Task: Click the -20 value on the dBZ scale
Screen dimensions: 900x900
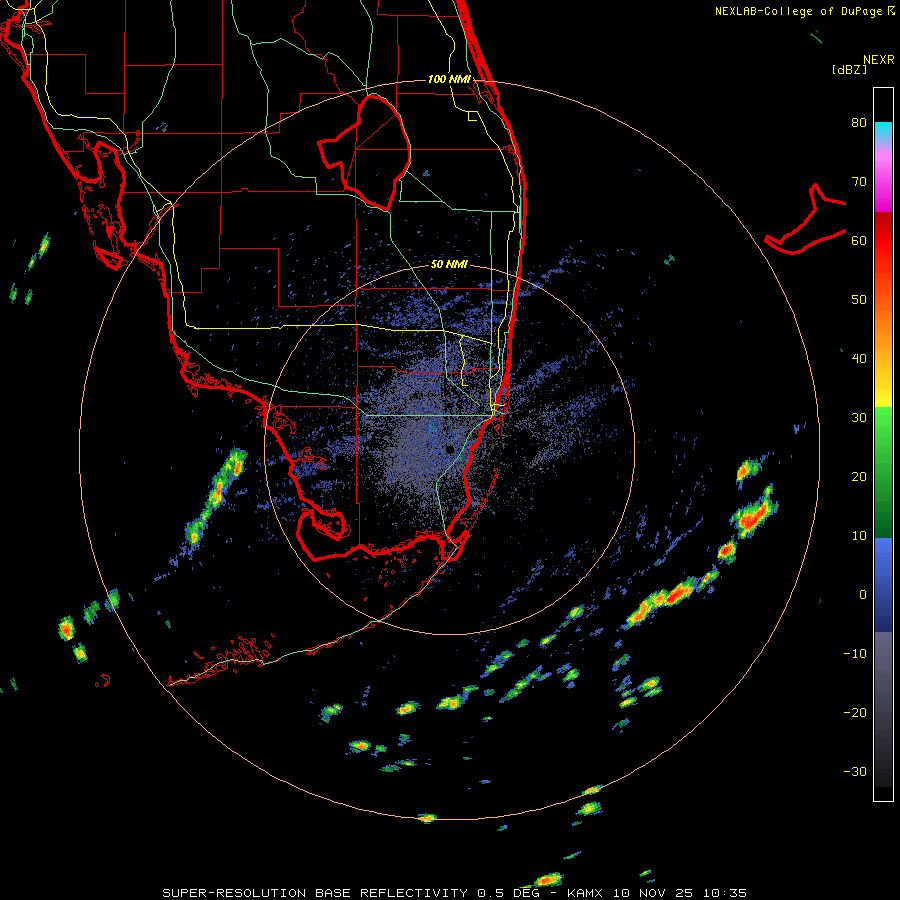Action: tap(855, 713)
